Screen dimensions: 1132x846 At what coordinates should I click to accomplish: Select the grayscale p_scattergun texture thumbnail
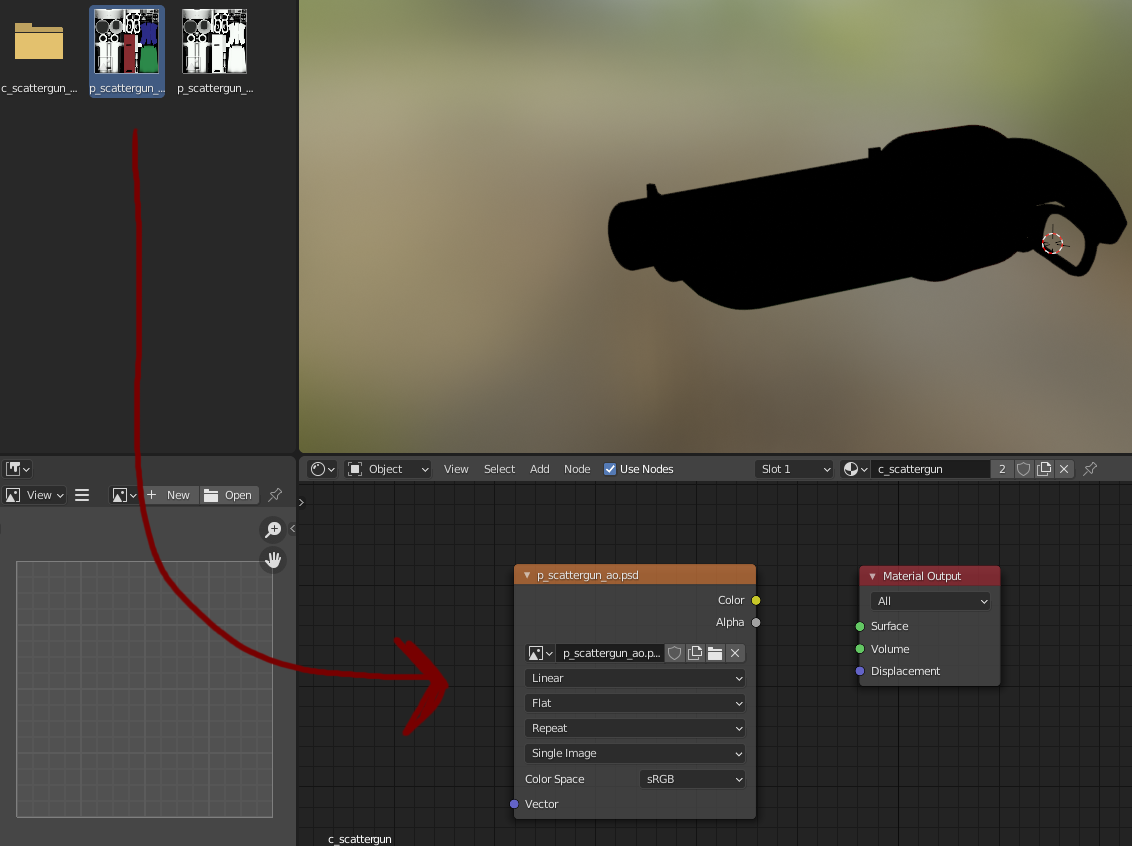coord(214,41)
